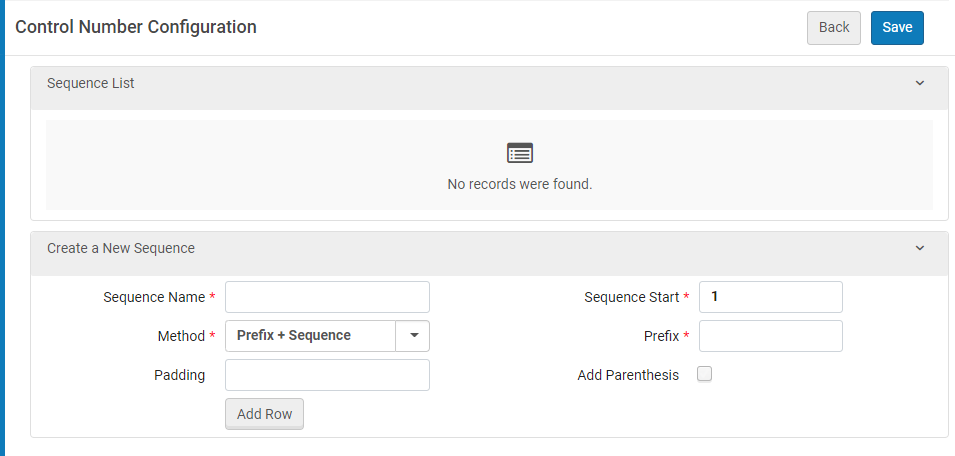
Task: Click the Control Number Configuration page heading
Action: click(136, 27)
